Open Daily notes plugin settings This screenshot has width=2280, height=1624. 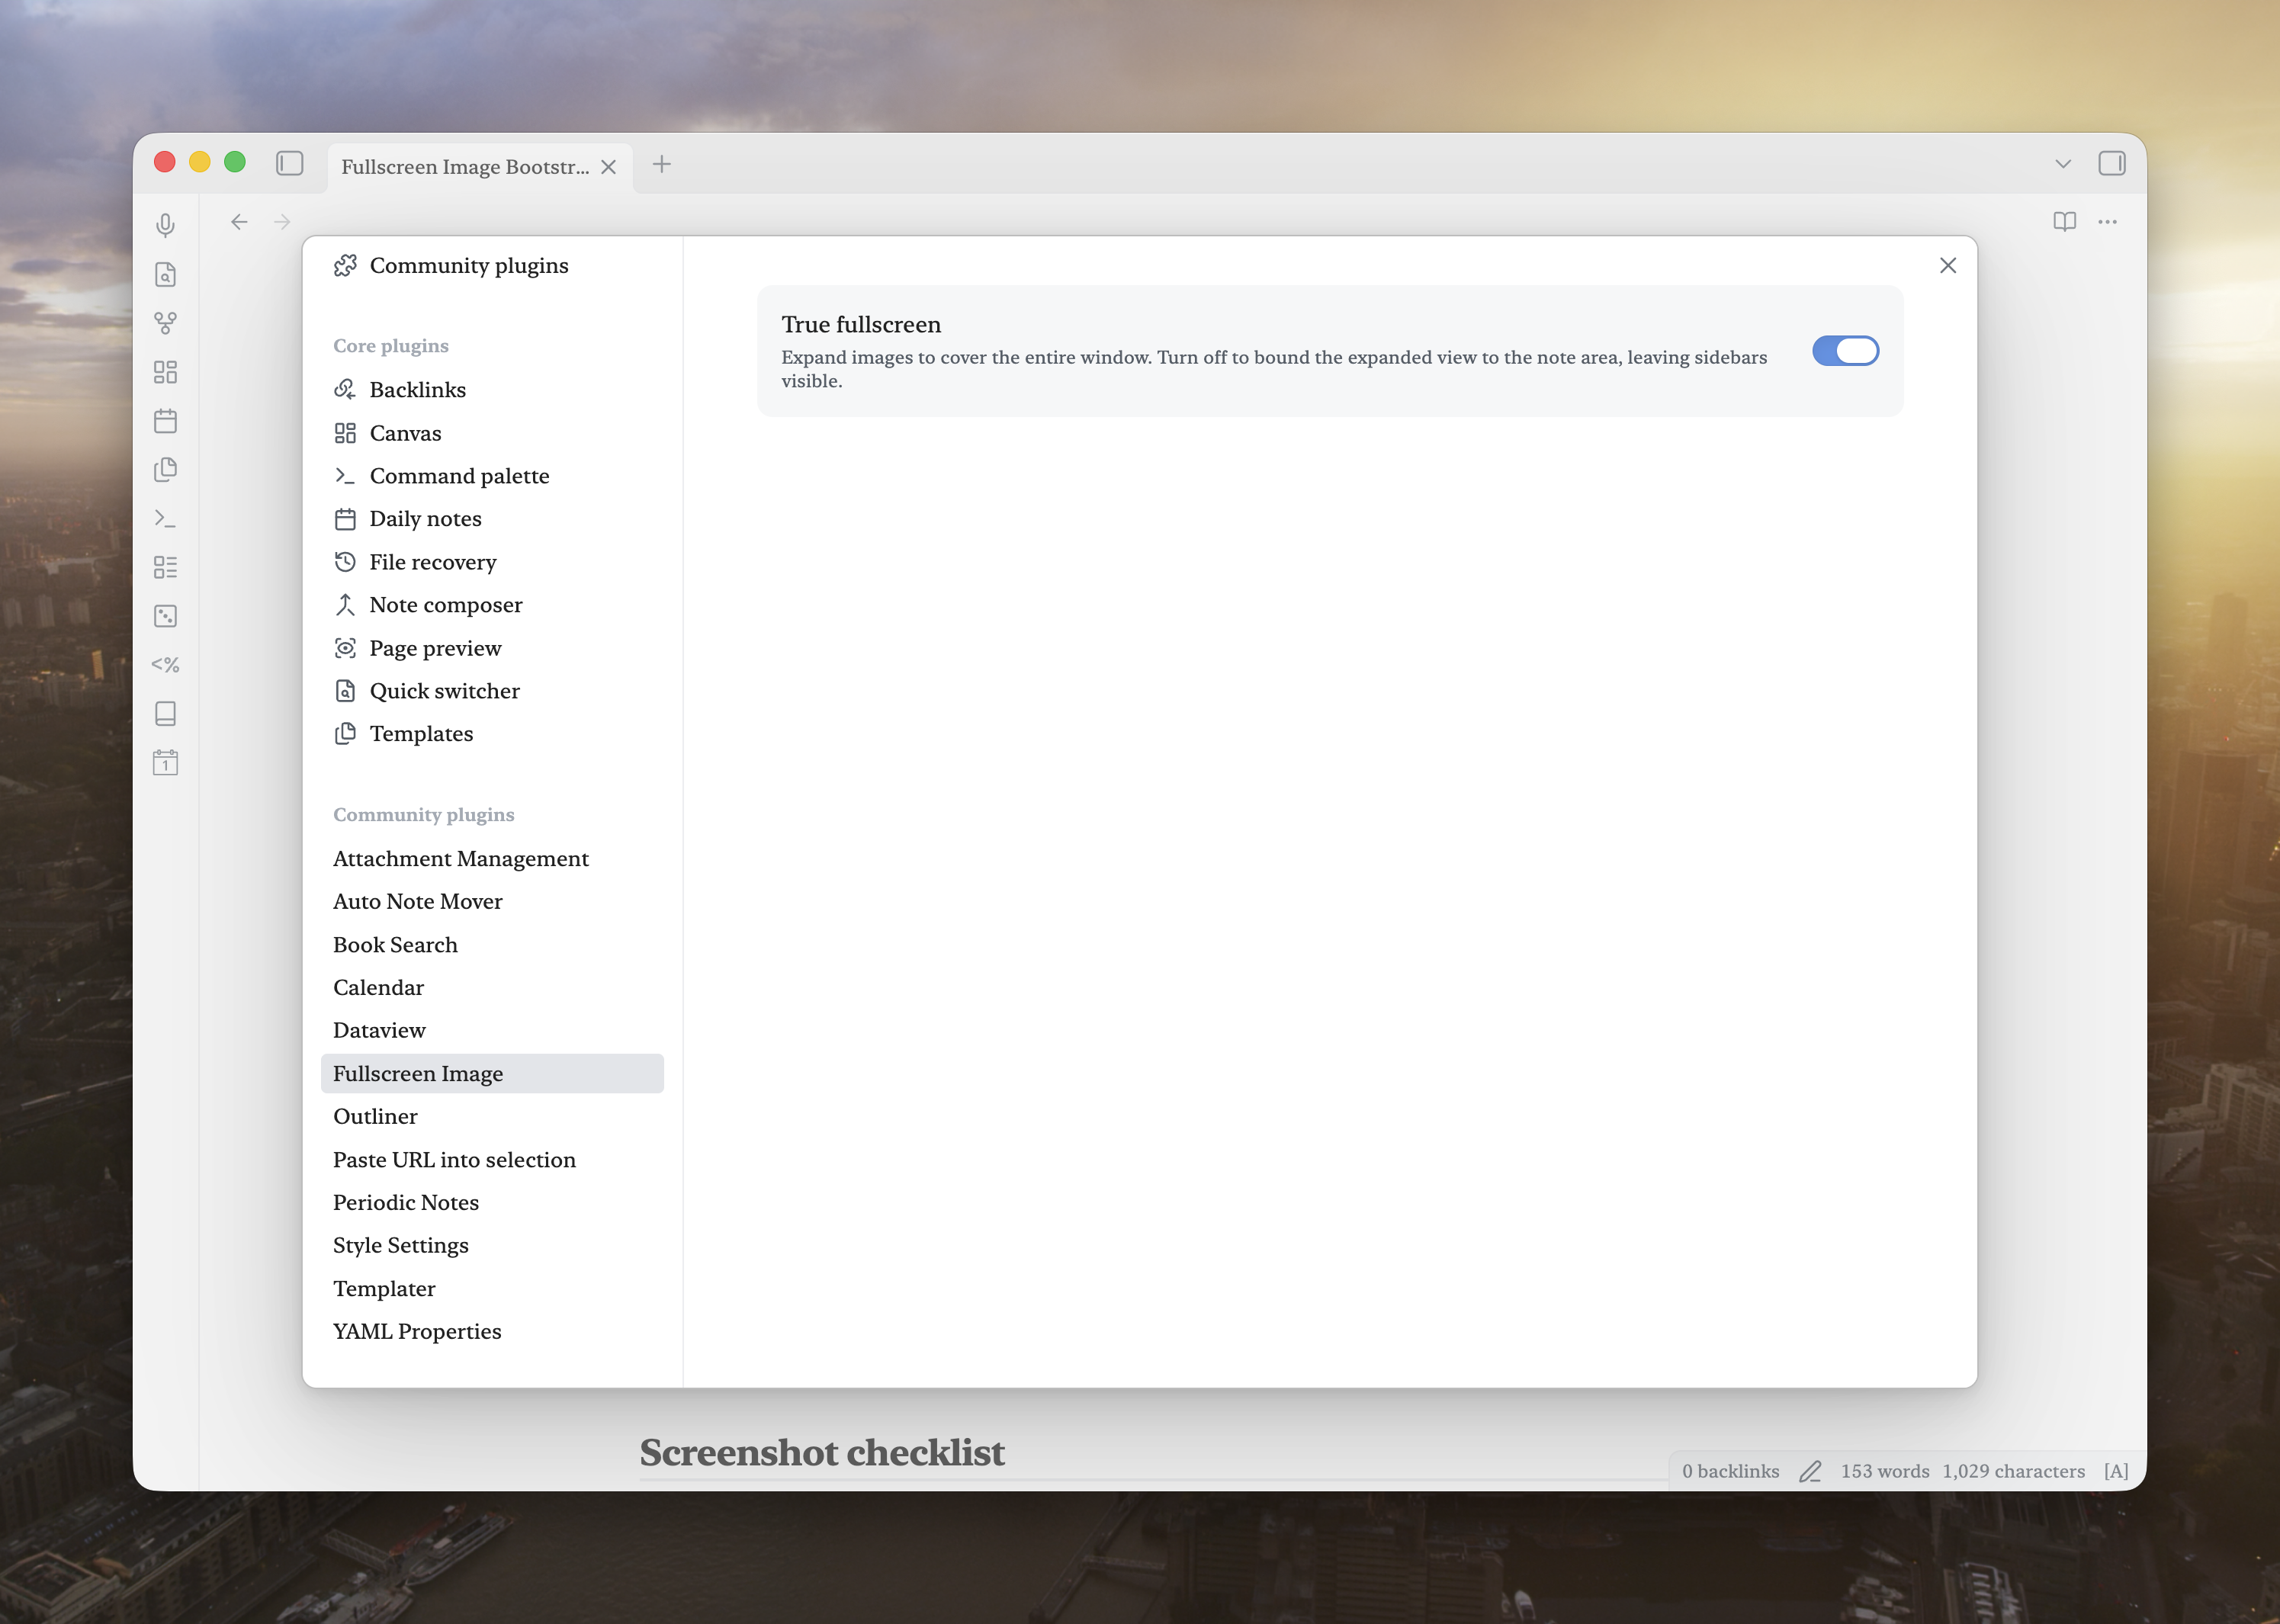pyautogui.click(x=492, y=518)
